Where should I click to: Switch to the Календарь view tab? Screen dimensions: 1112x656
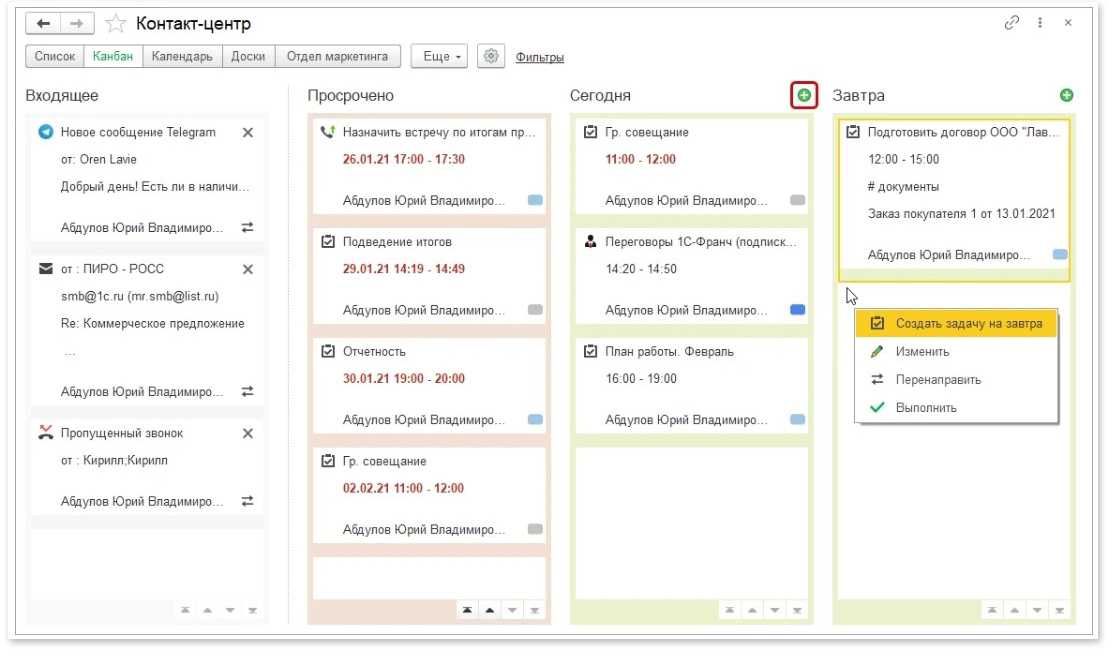182,57
